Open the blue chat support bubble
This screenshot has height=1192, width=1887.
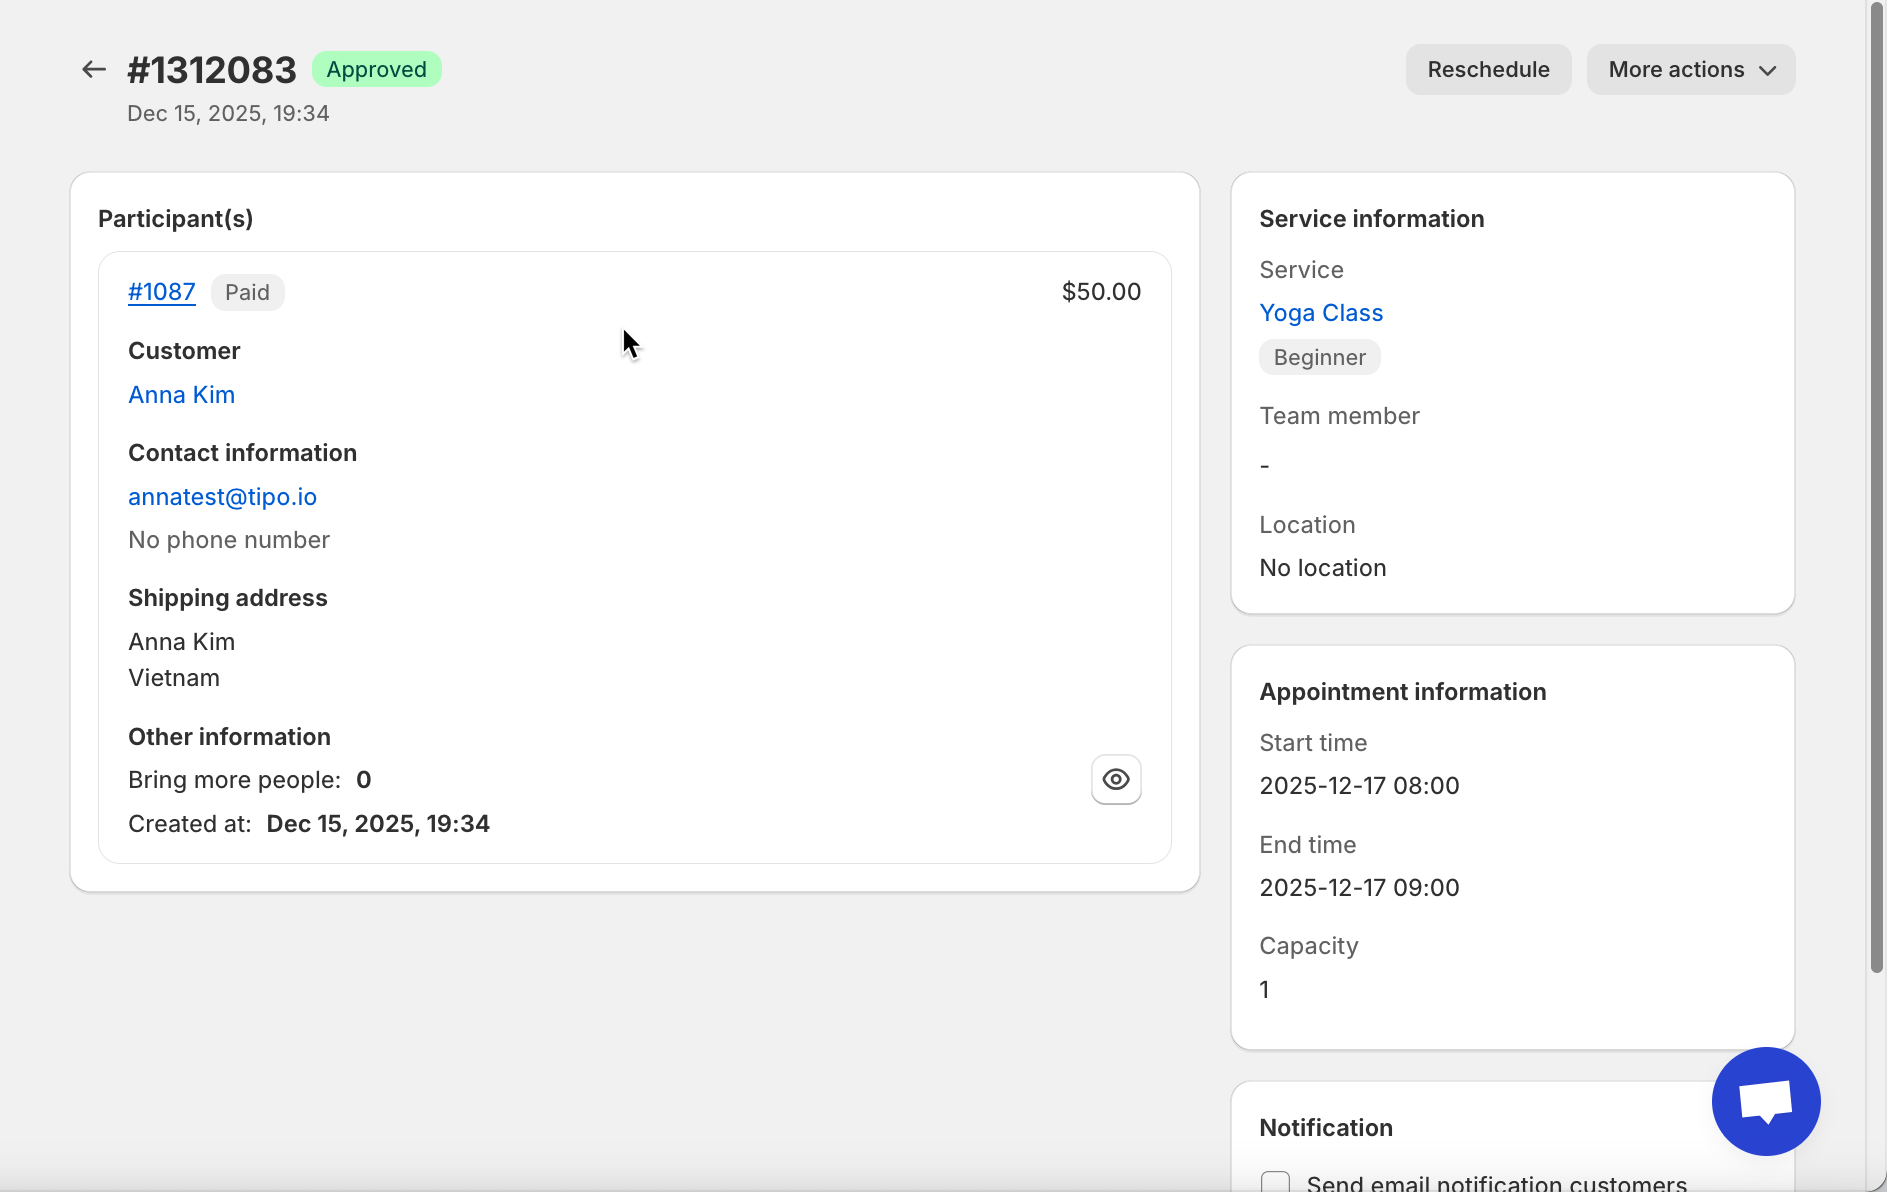[1765, 1101]
